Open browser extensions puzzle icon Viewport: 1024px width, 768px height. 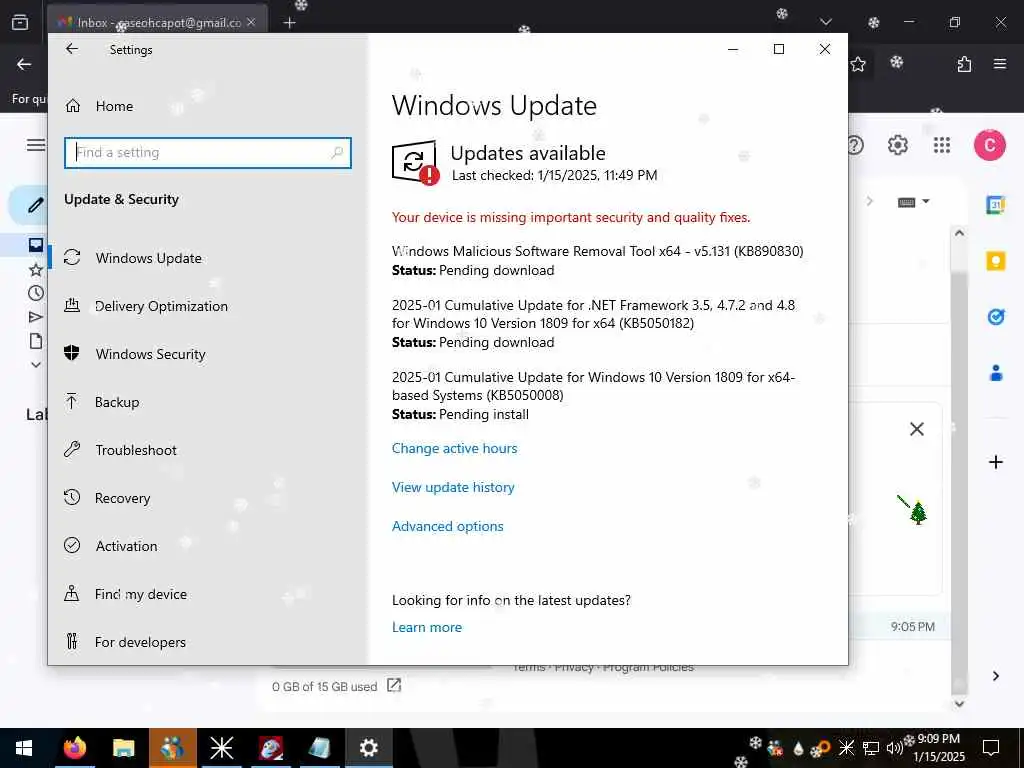(964, 64)
